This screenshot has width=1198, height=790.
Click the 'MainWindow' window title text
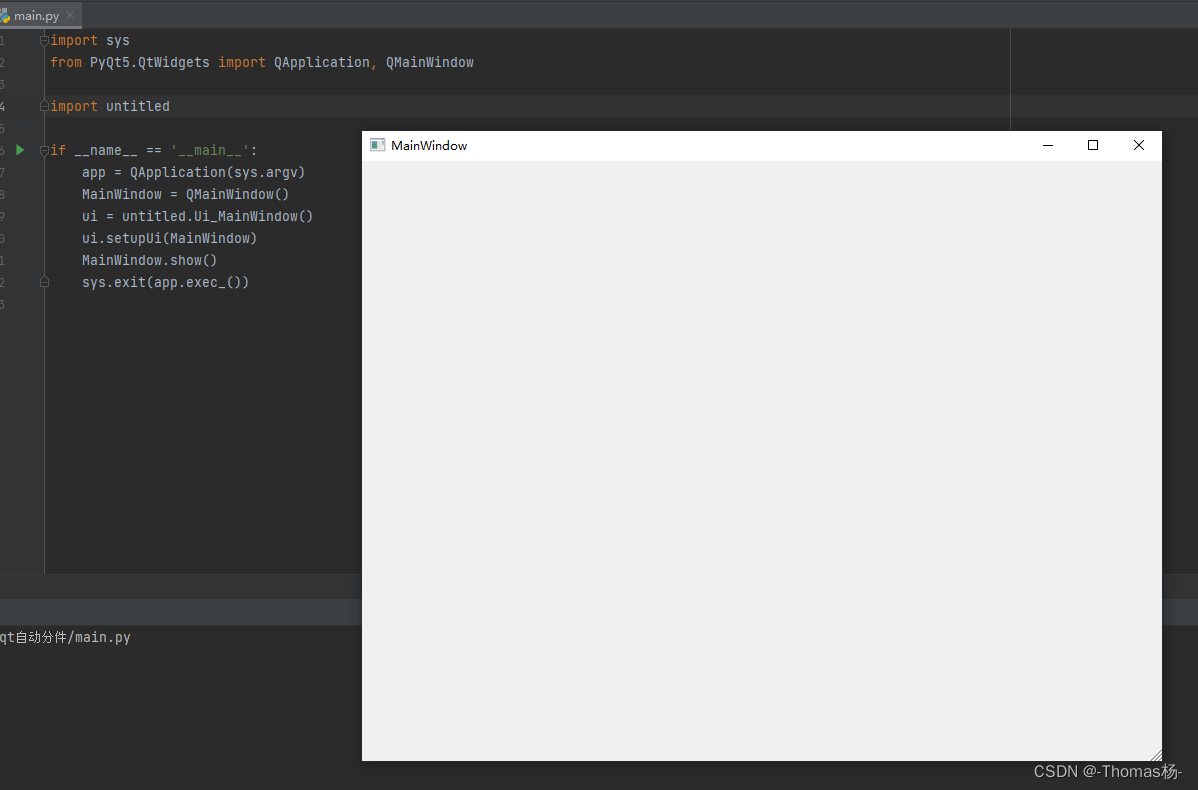pos(429,145)
